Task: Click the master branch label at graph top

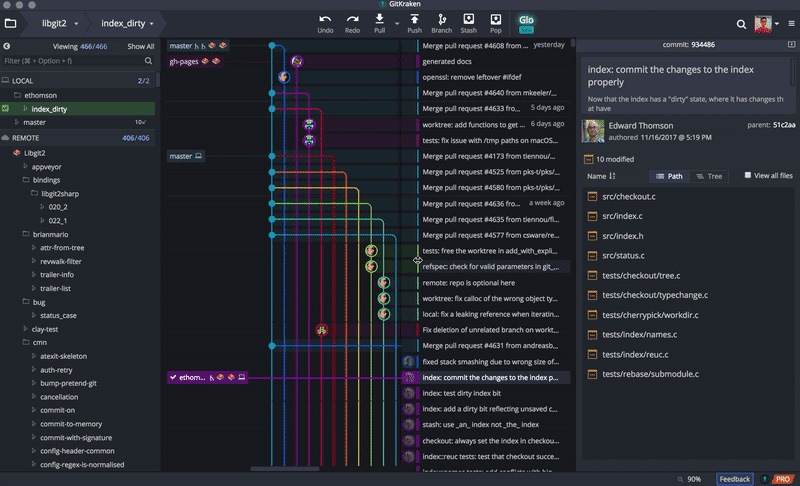Action: coord(198,45)
